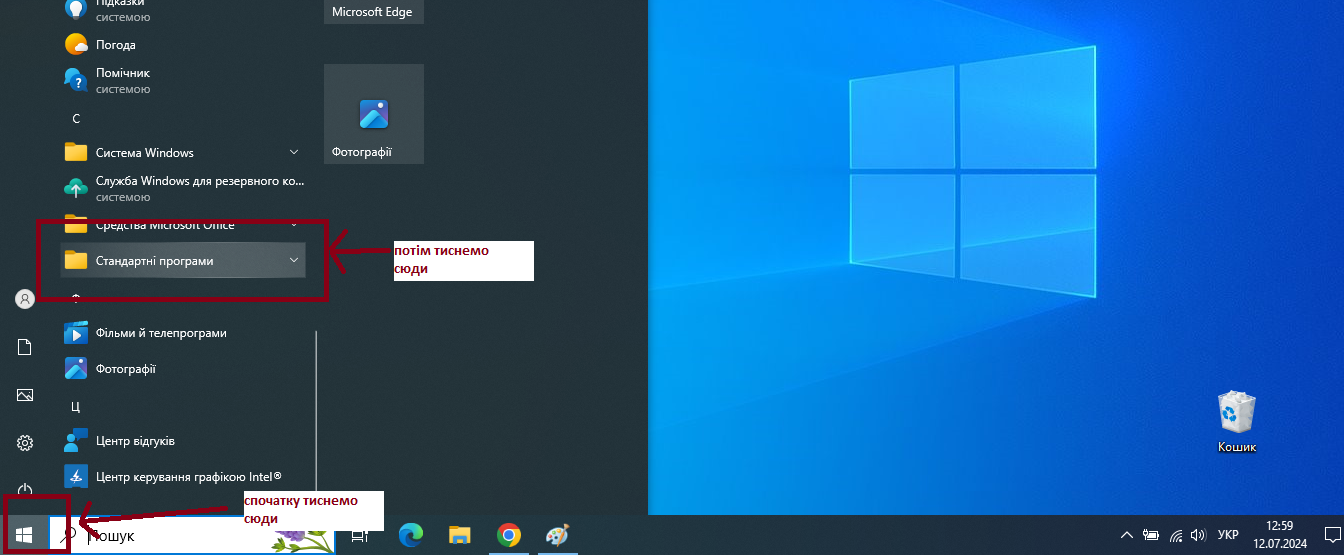Expand the Стандартні програми folder
The width and height of the screenshot is (1344, 555).
pos(182,261)
